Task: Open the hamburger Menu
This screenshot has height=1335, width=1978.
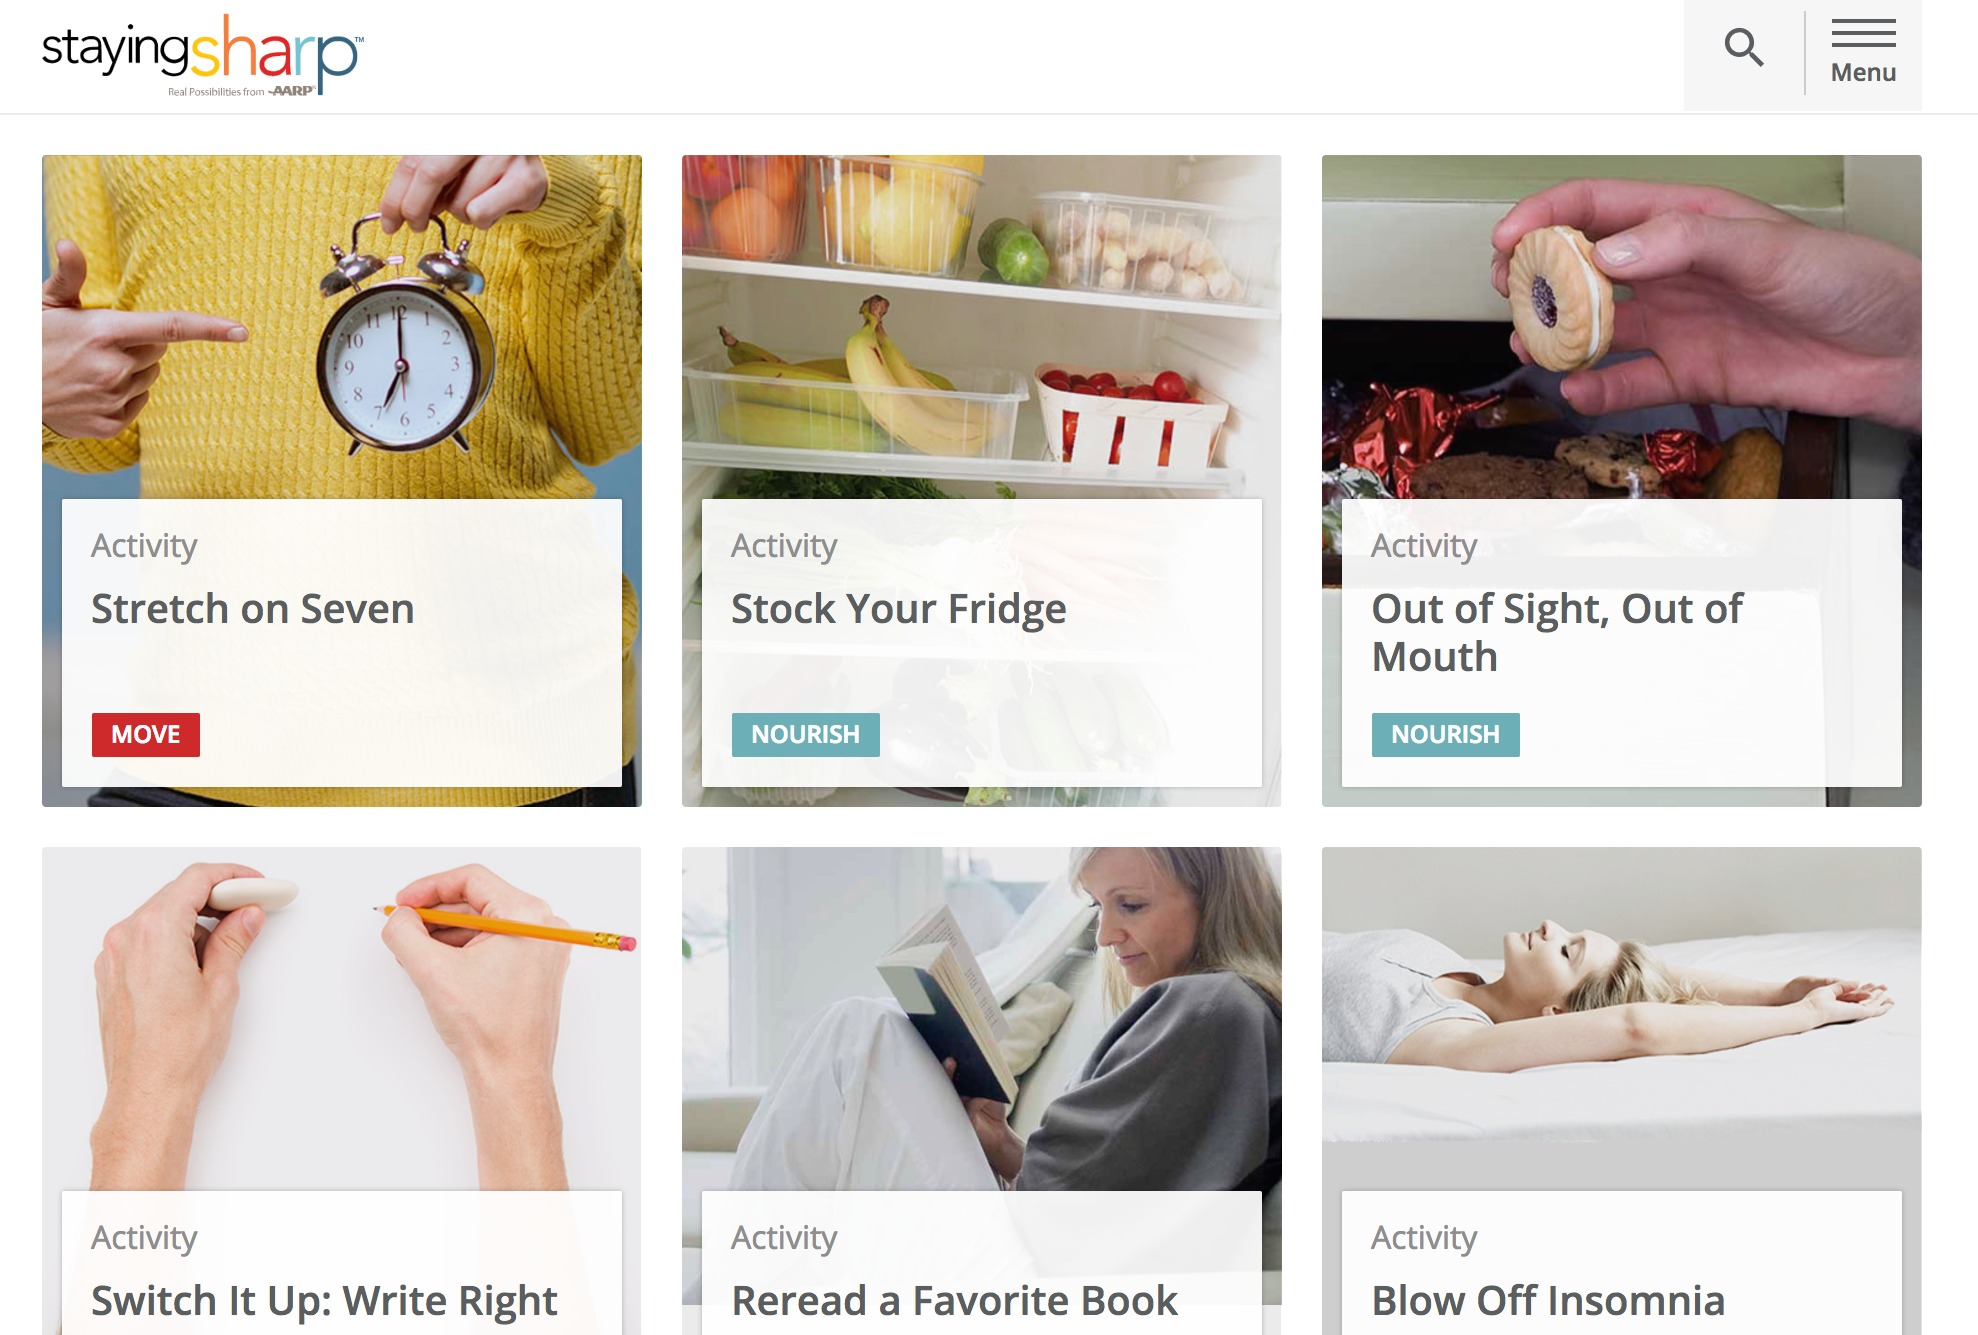Action: tap(1863, 52)
